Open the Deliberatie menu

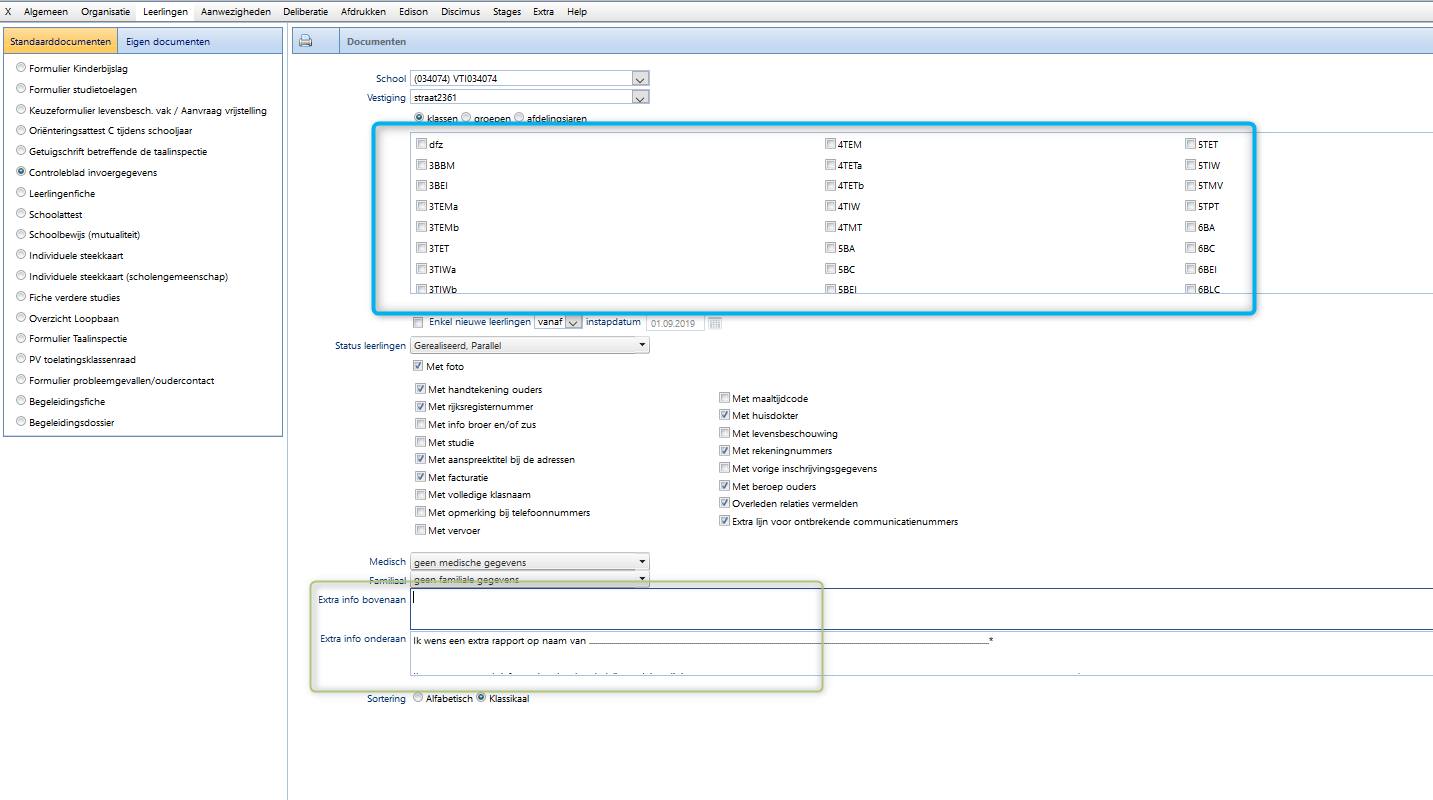point(305,12)
